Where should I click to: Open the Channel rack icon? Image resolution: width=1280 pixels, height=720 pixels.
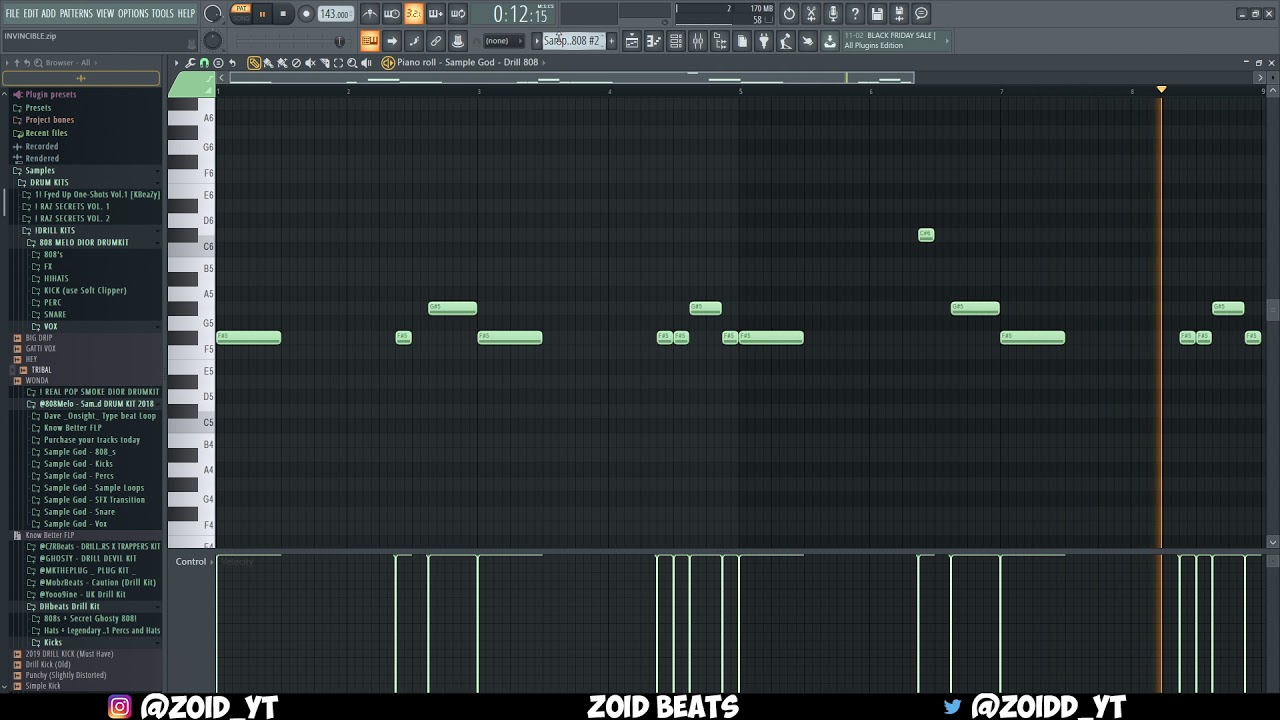tap(676, 41)
